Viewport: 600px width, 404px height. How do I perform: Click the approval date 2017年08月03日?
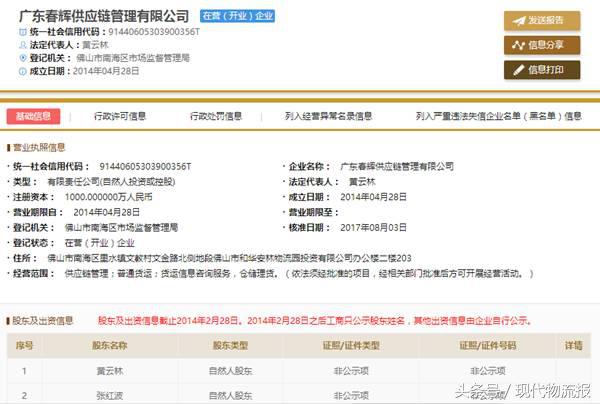(x=373, y=228)
